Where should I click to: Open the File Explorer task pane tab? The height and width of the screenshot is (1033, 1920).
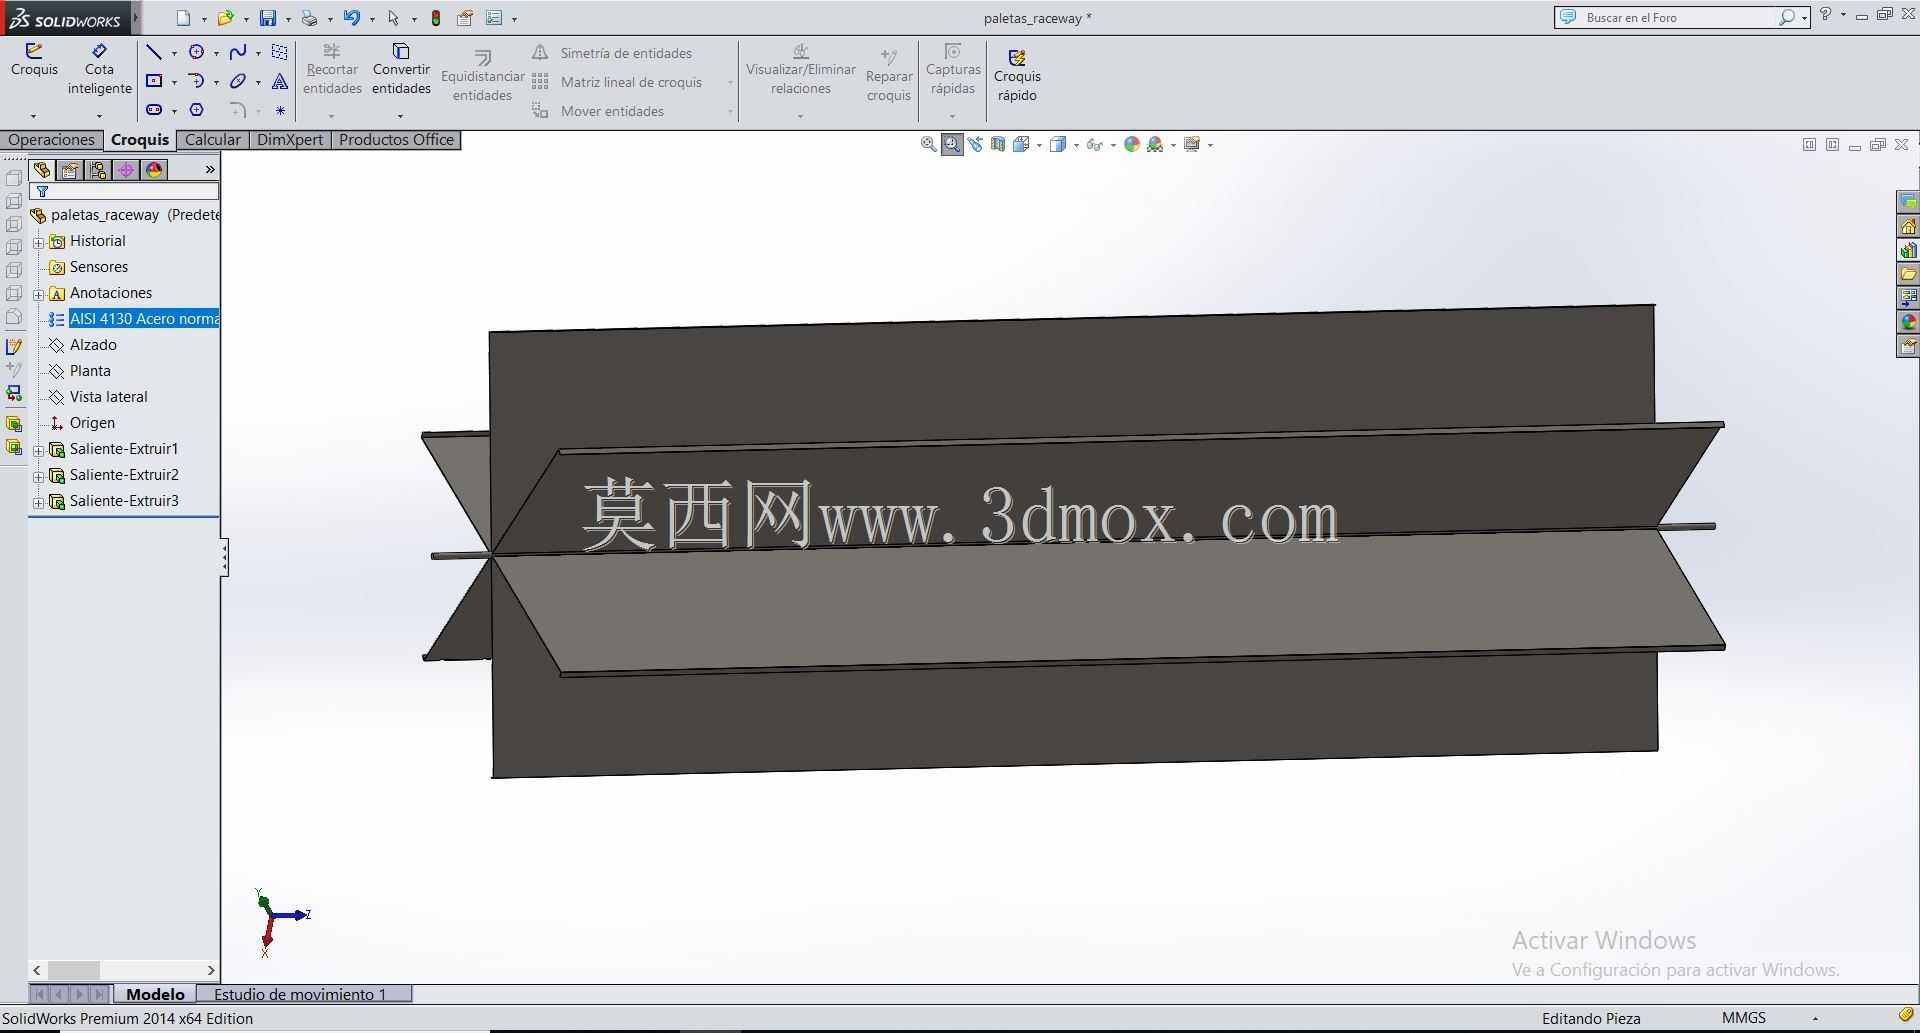pos(1908,274)
